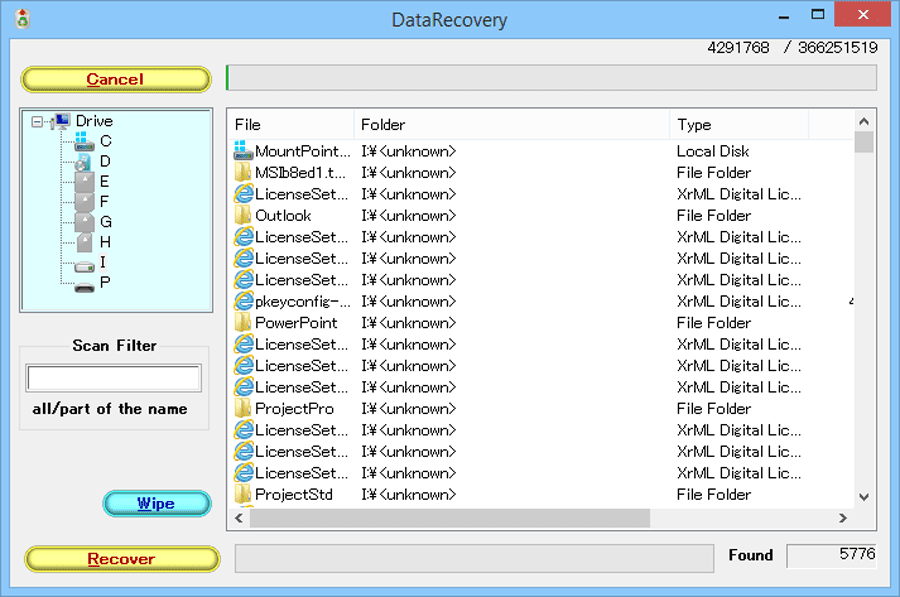The width and height of the screenshot is (900, 597).
Task: Select the E removable drive icon
Action: [x=84, y=182]
